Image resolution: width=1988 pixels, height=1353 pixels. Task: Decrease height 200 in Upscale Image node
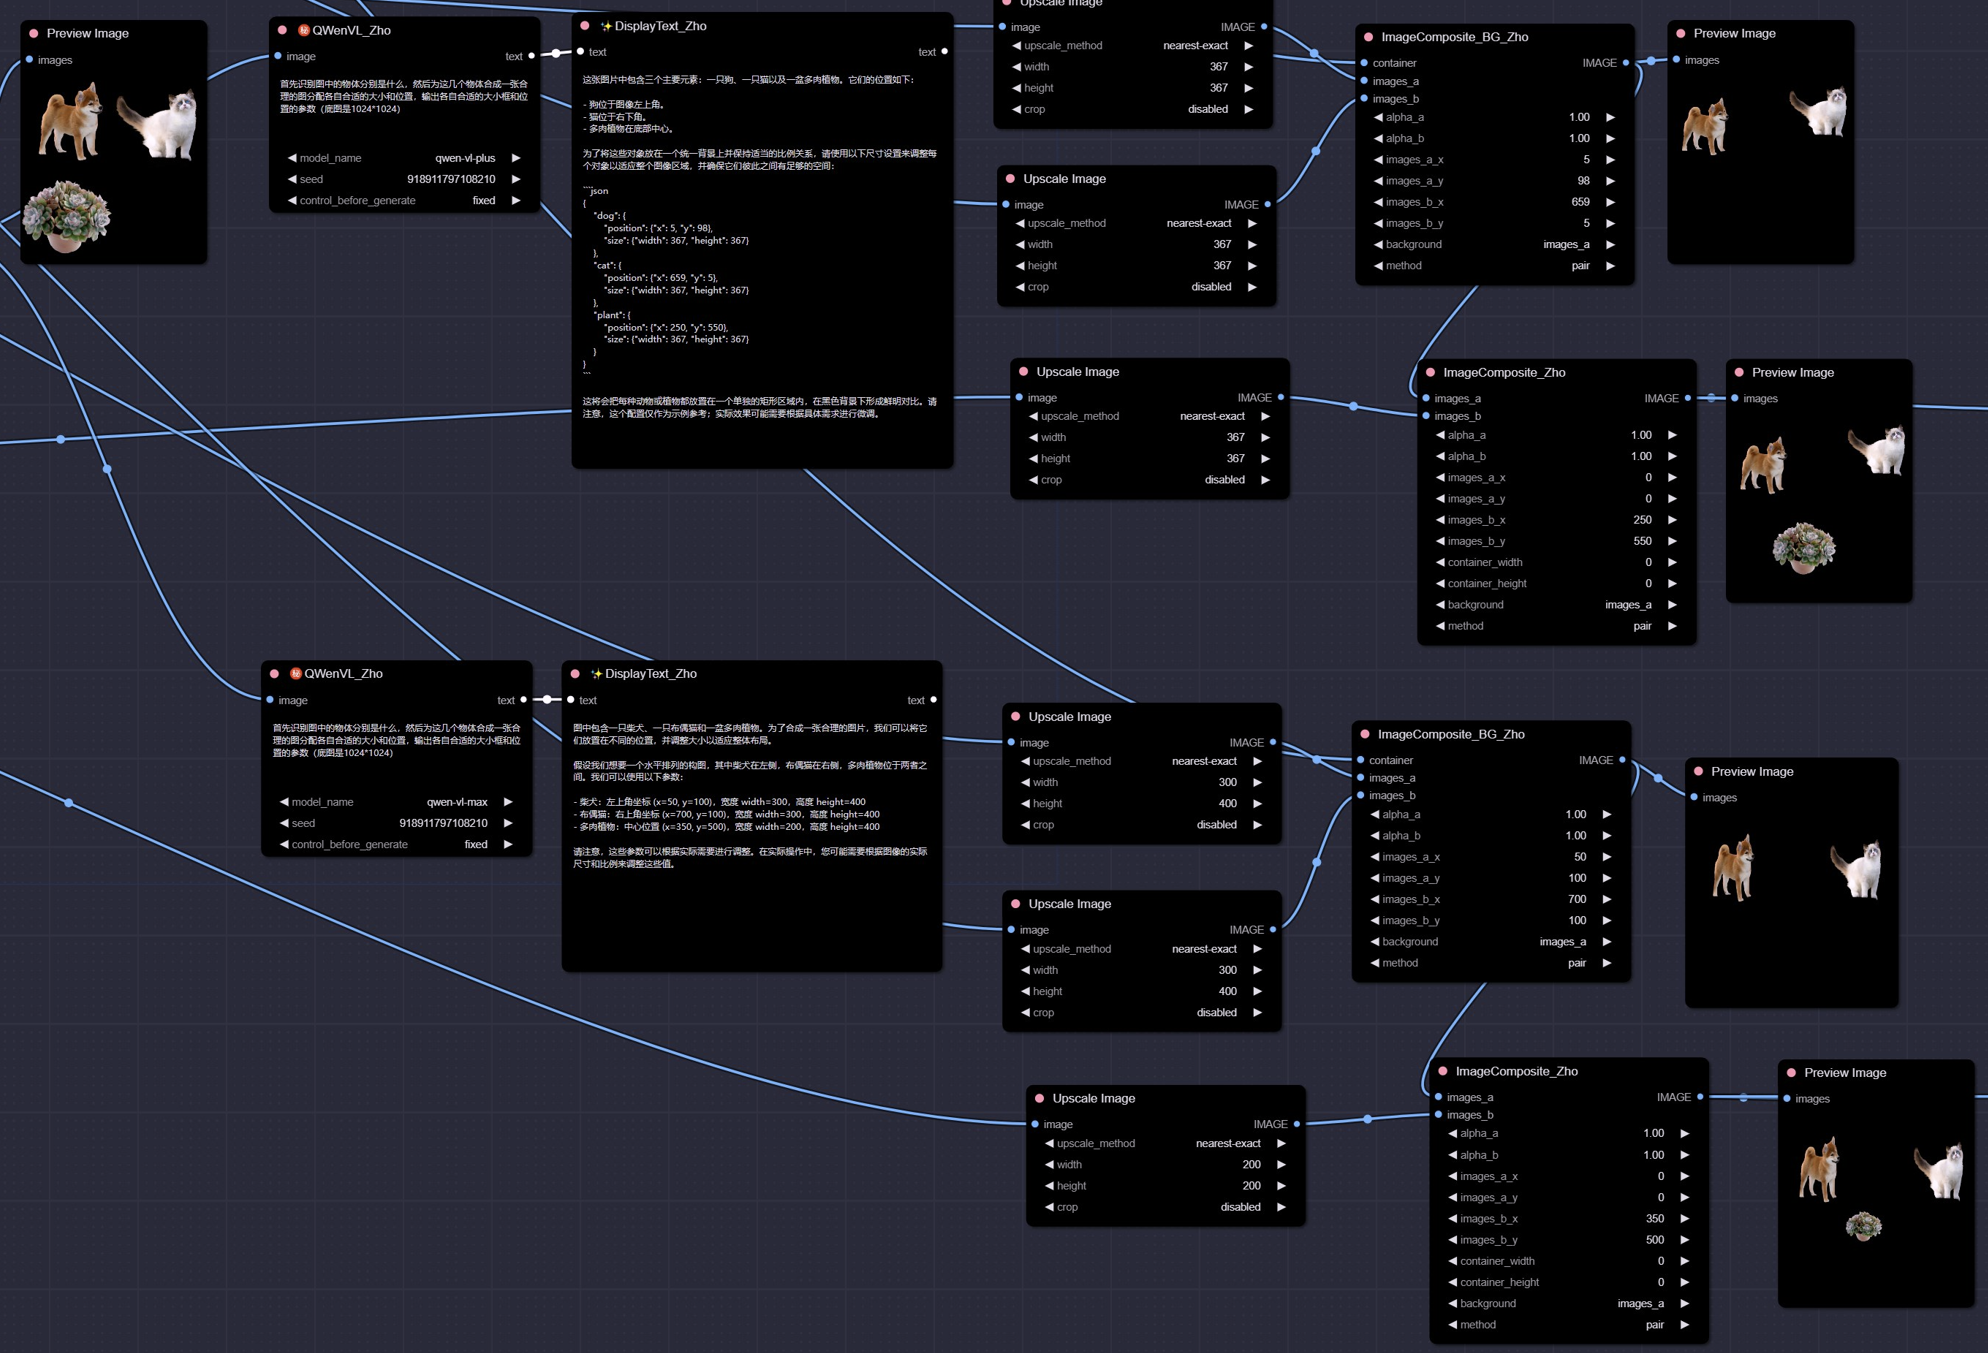coord(1049,1186)
